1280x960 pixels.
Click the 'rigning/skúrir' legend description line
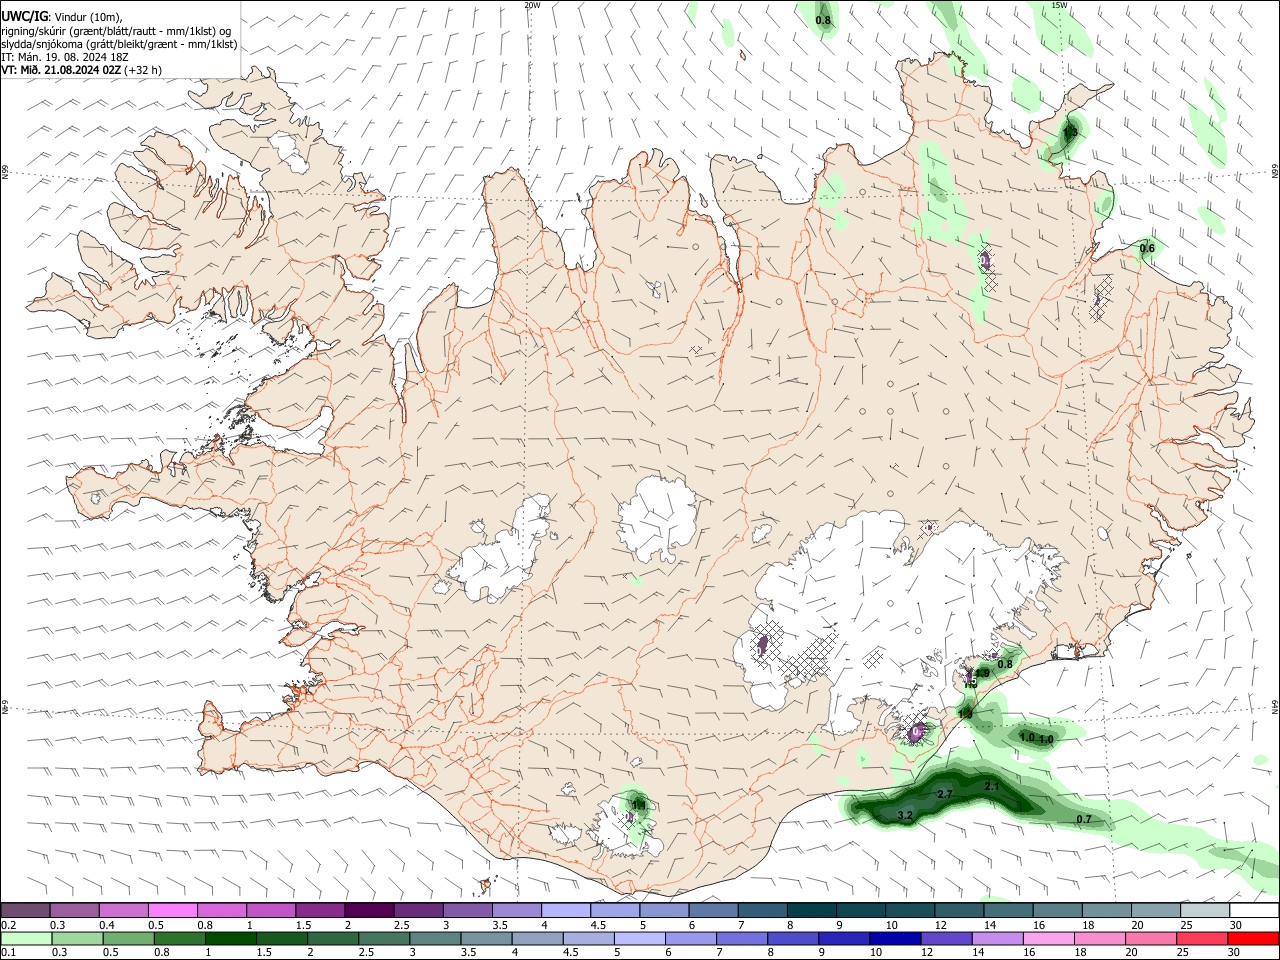[x=116, y=31]
